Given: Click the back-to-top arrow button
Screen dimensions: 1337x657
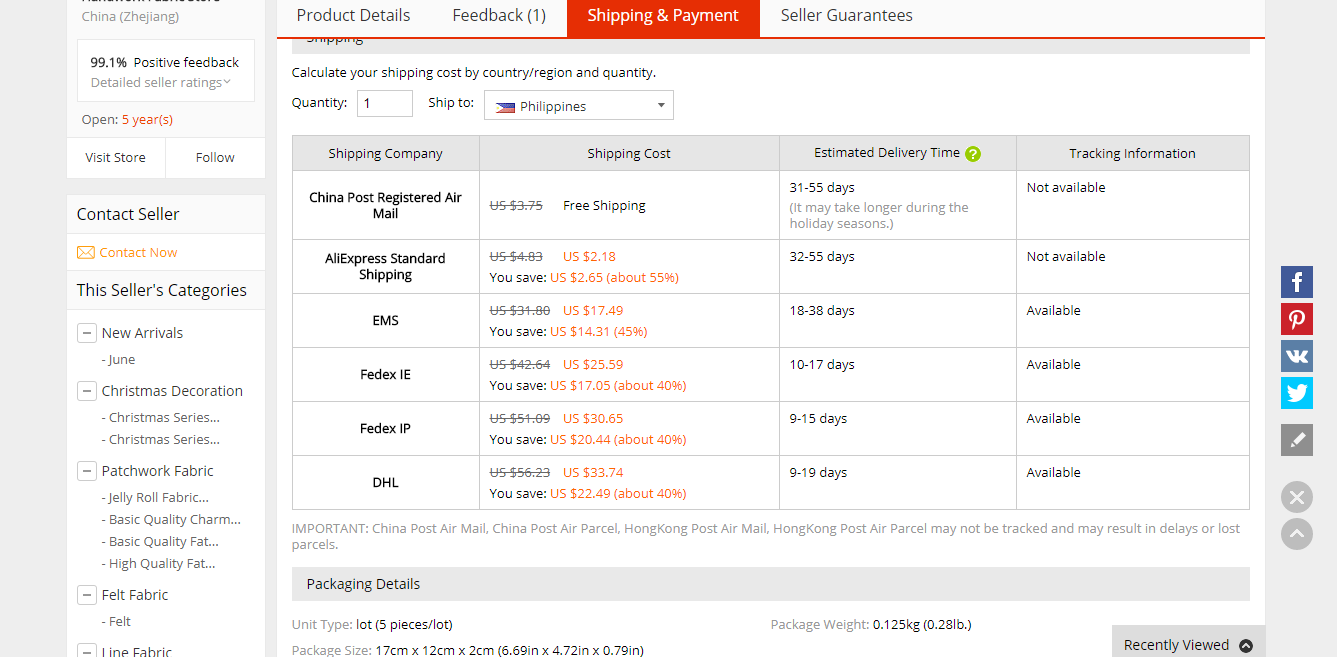Looking at the screenshot, I should click(1297, 533).
